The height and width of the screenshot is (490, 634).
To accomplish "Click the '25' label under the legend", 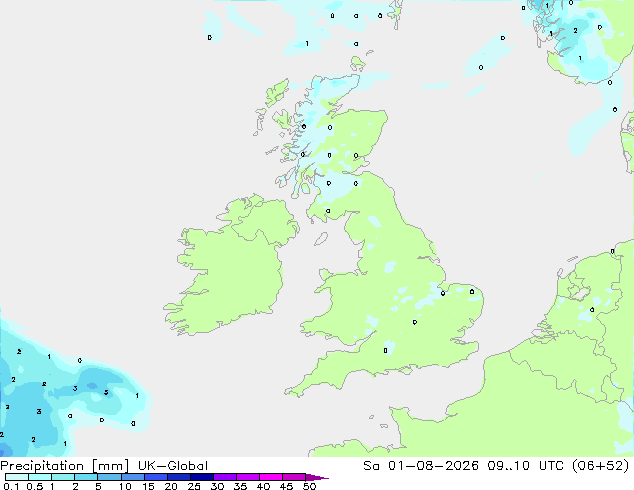I will pos(194,486).
